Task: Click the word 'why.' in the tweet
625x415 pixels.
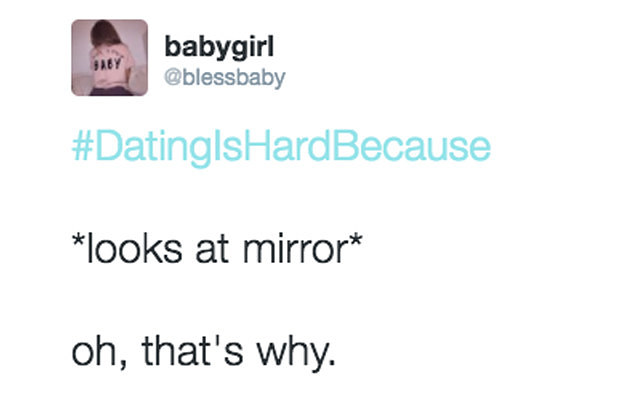Action: pos(296,353)
